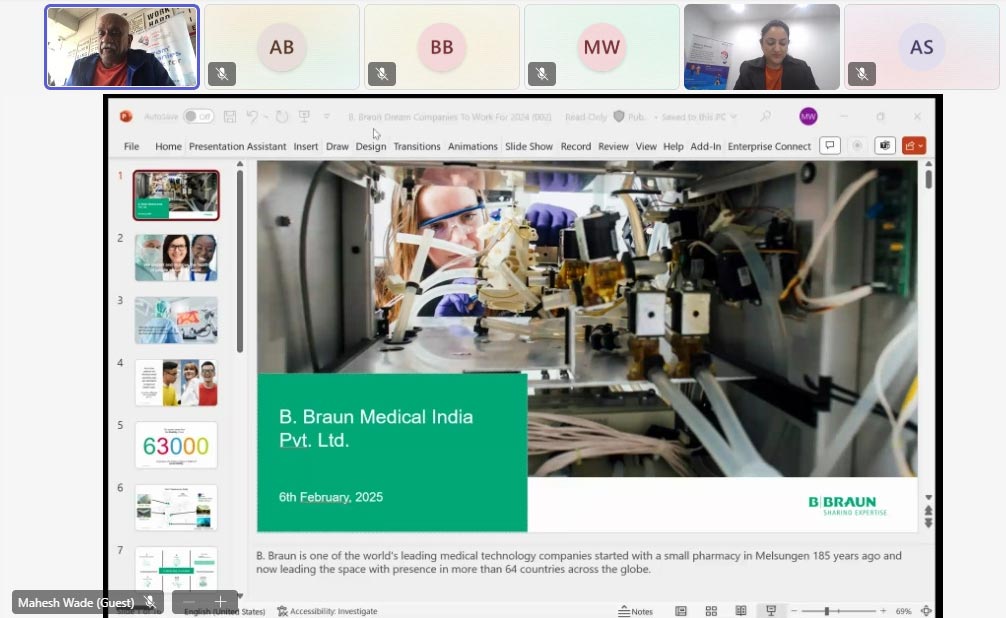
Task: Open the Presentation Assistant tab
Action: tap(237, 146)
